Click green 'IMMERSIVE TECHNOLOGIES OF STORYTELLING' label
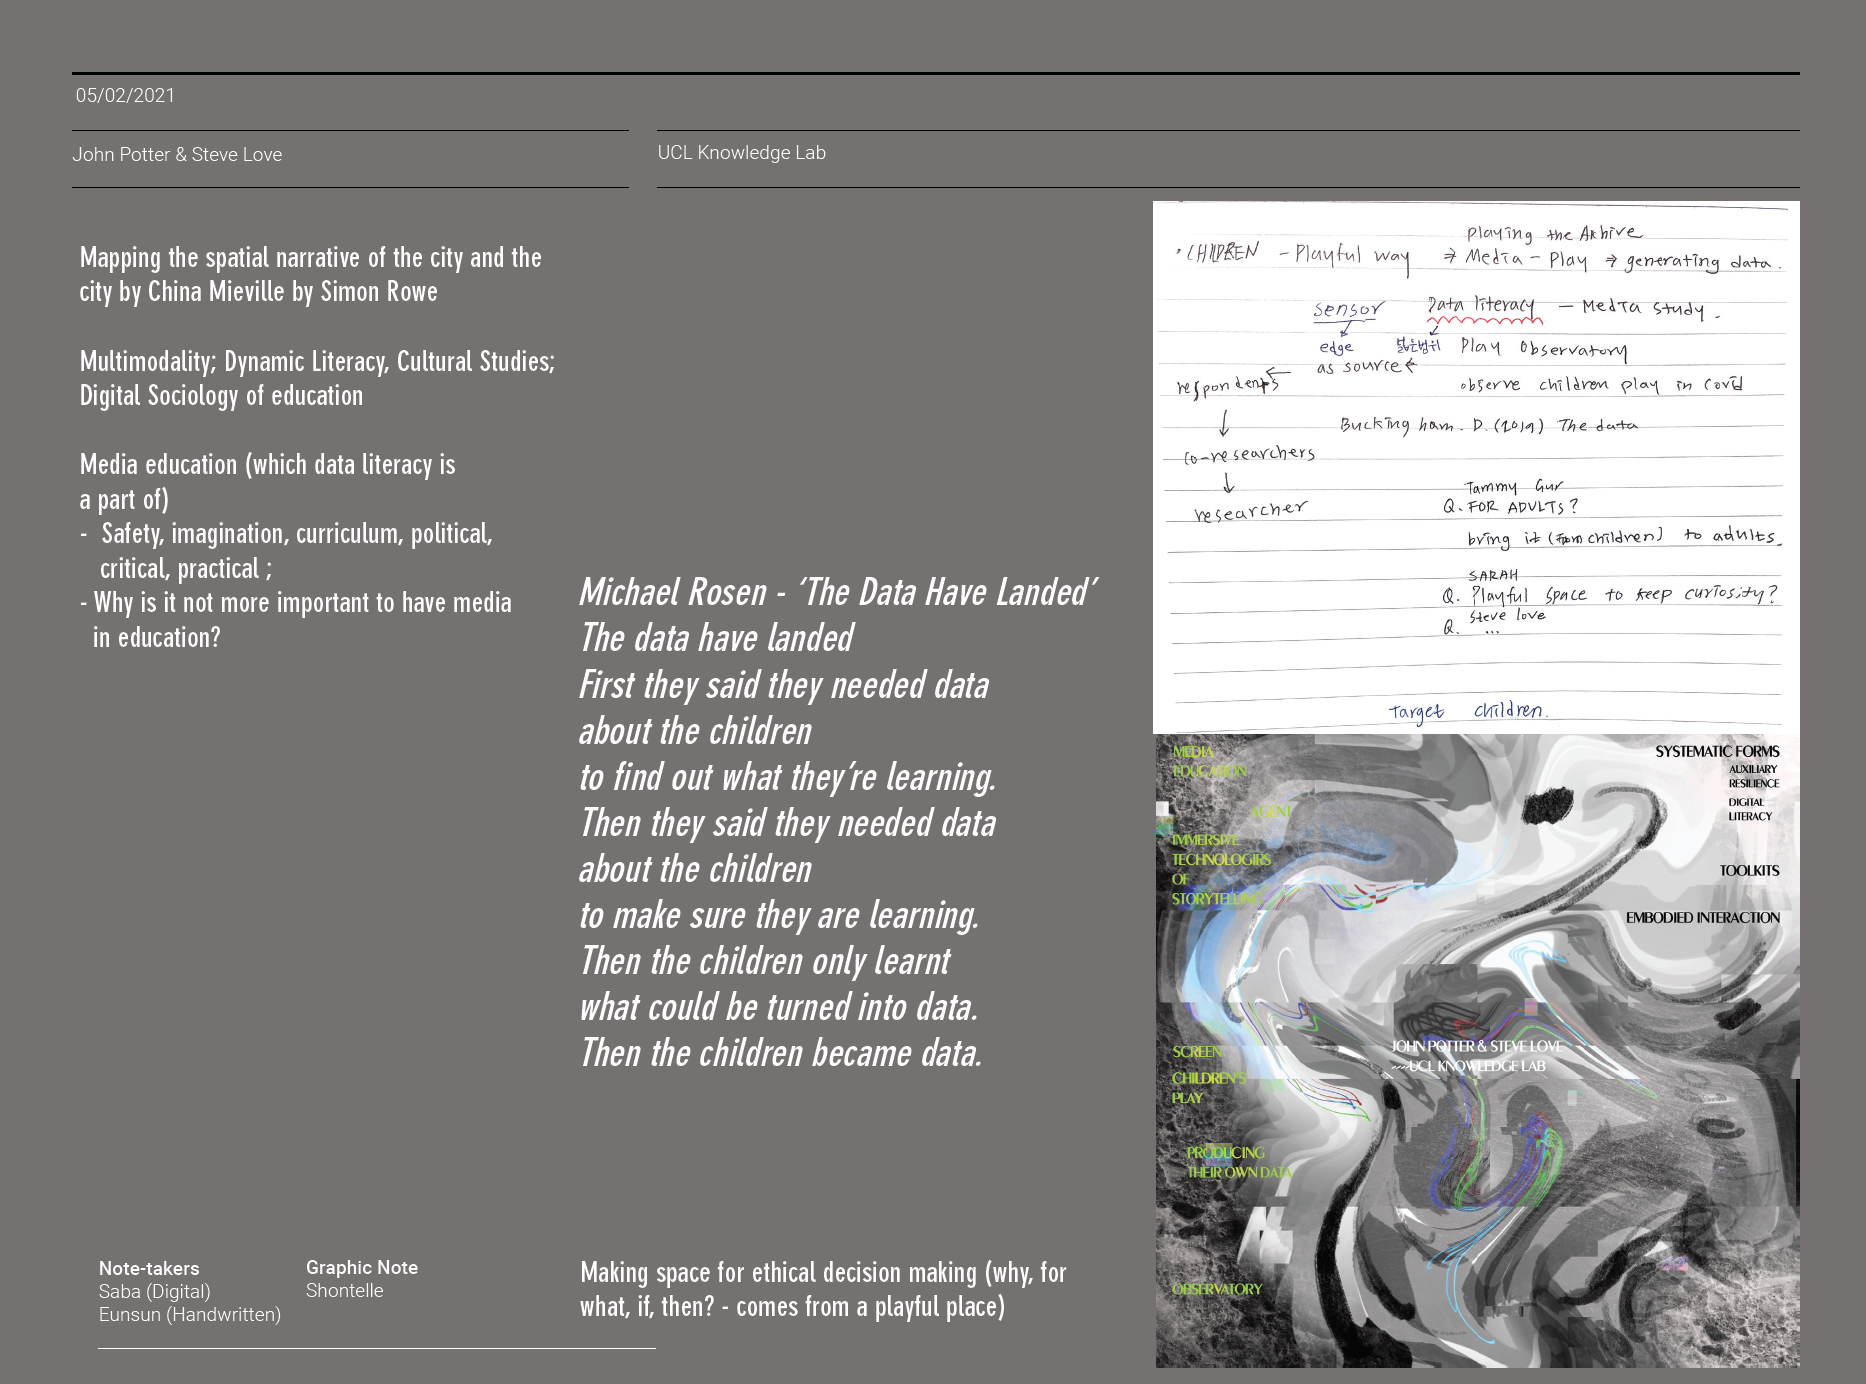Viewport: 1866px width, 1384px height. pos(1221,869)
